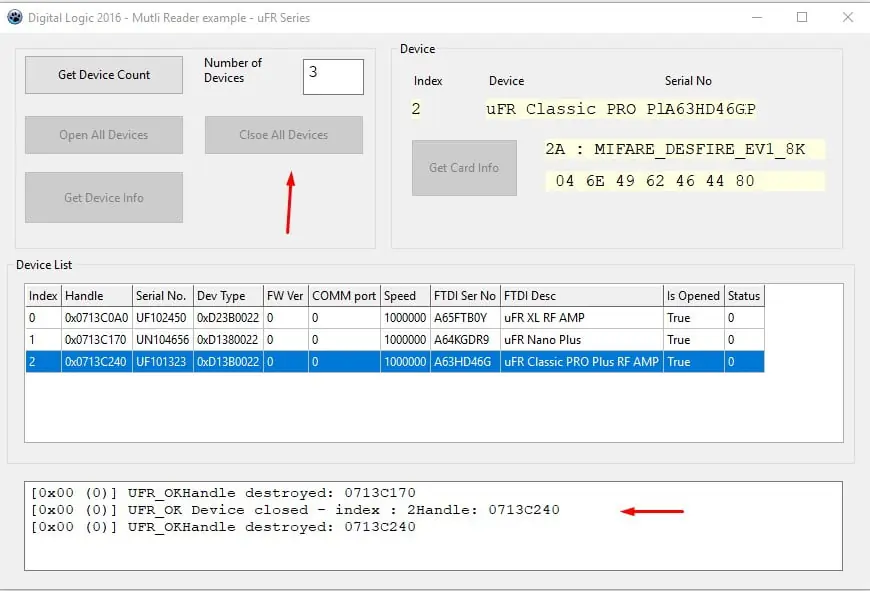Click the Dev Type column header
870x591 pixels.
point(228,296)
